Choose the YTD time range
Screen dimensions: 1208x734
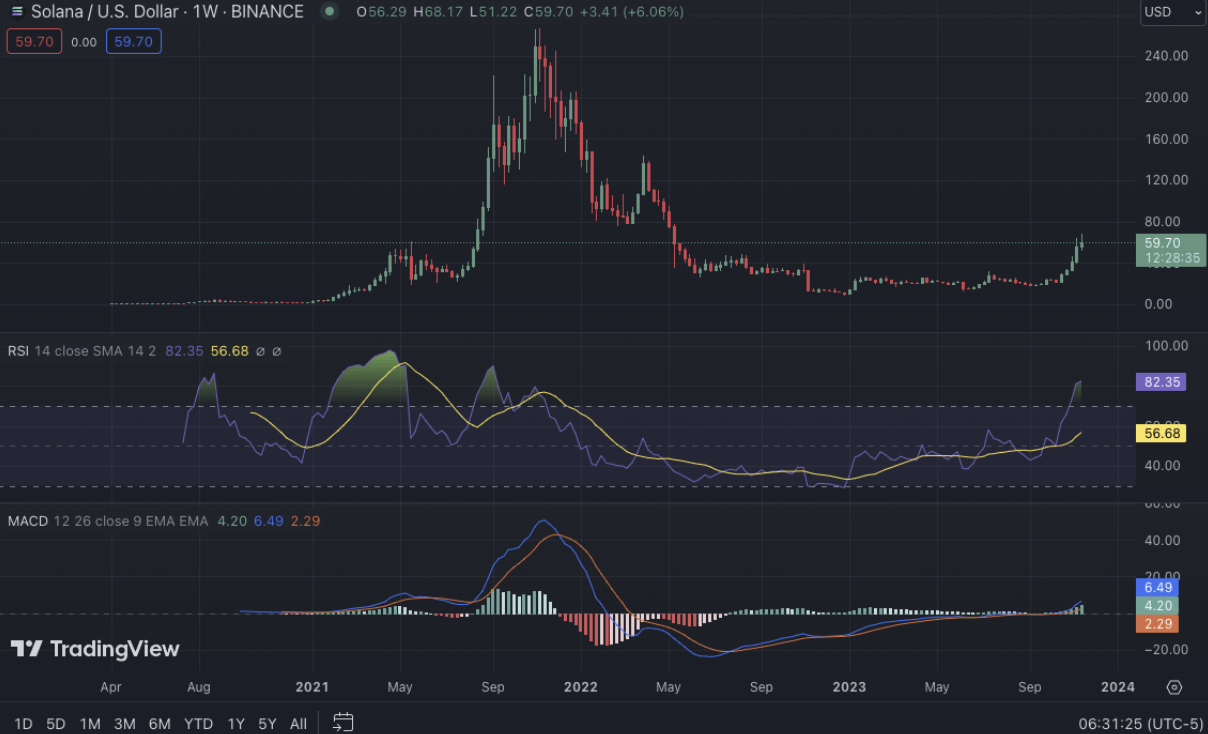click(199, 723)
